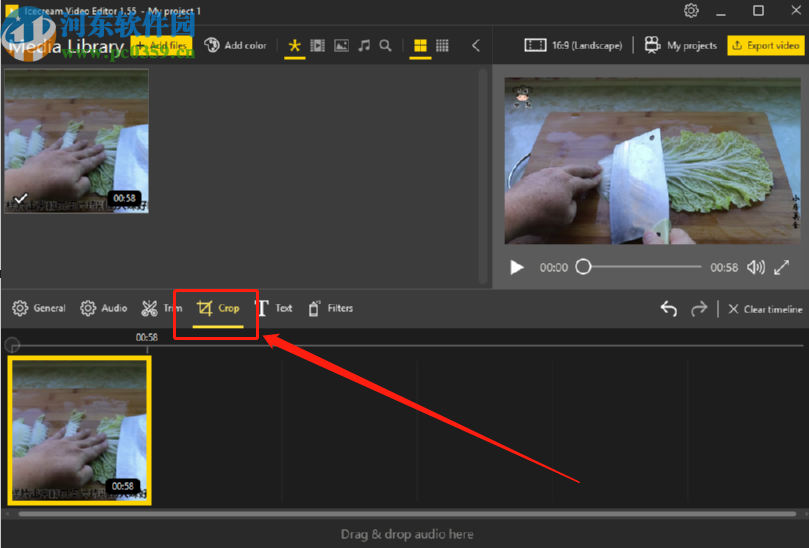Click the 00:58 timeline ruler label
This screenshot has width=809, height=548.
147,337
